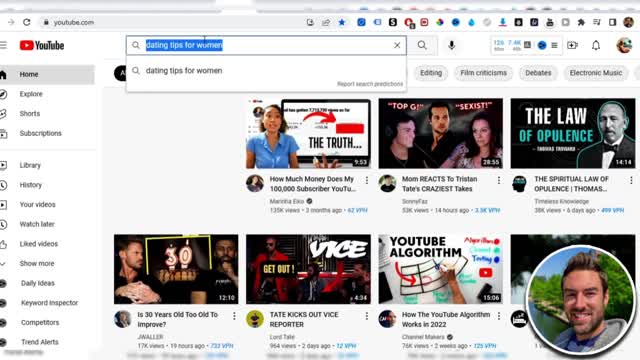Select the Debates filter chip
This screenshot has height=360, width=640.
click(x=538, y=73)
